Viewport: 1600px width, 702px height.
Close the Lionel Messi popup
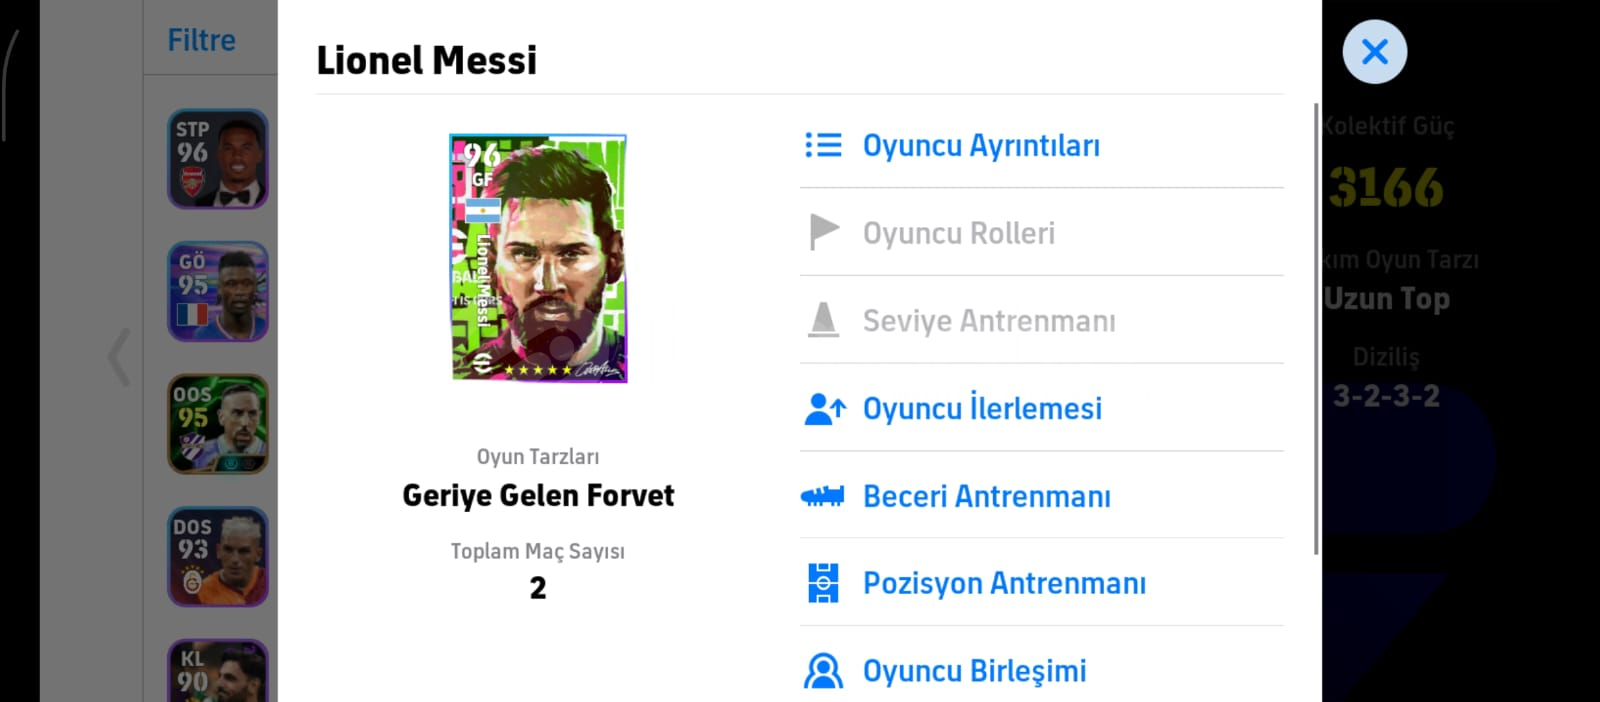click(x=1374, y=52)
